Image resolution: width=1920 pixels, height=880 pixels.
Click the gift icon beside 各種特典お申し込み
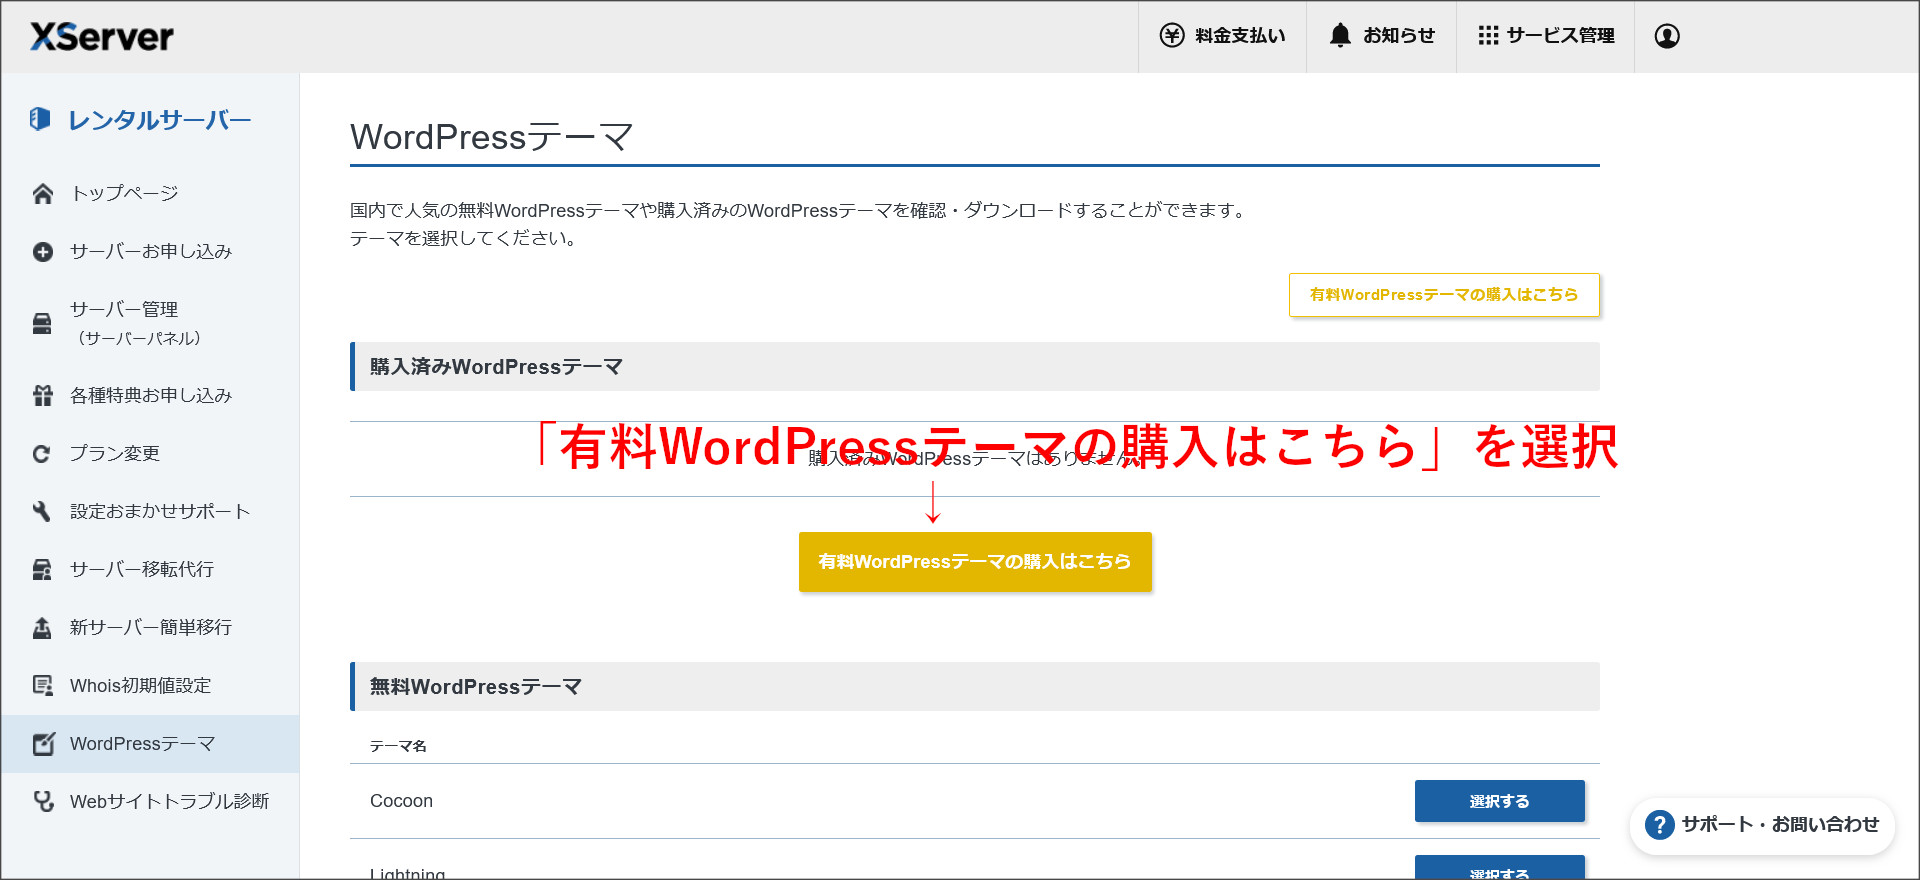coord(42,396)
